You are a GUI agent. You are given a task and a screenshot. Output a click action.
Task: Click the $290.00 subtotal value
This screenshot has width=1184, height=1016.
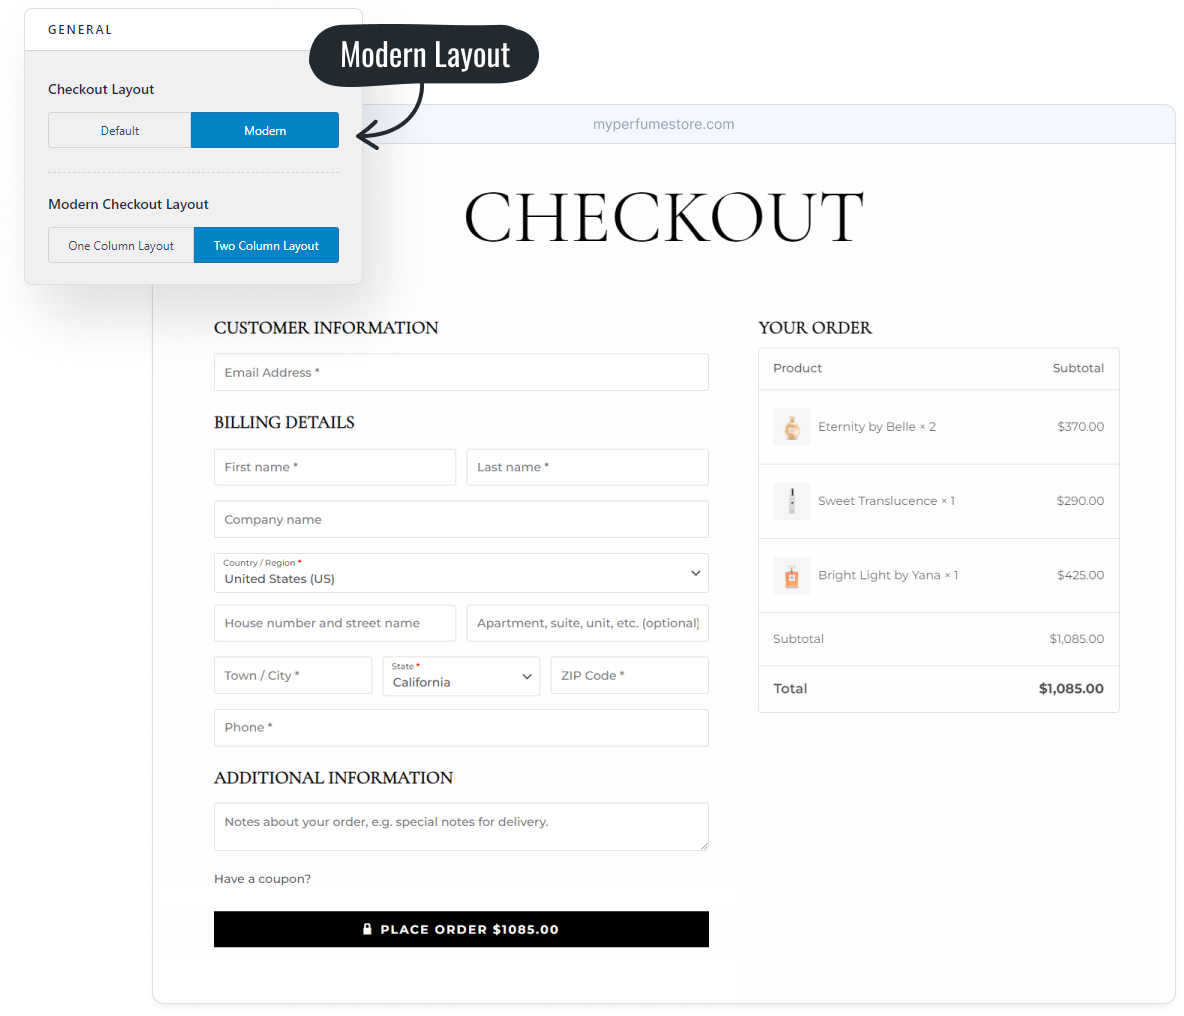point(1081,500)
